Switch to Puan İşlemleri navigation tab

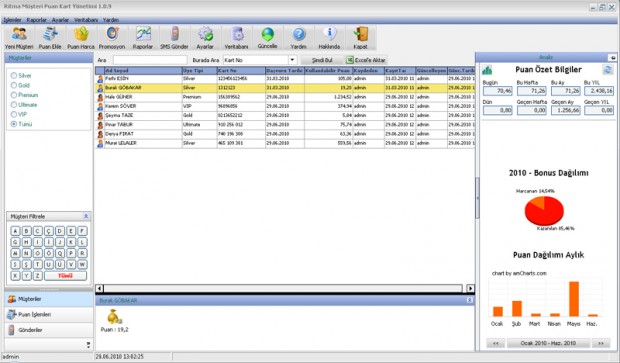coord(49,315)
